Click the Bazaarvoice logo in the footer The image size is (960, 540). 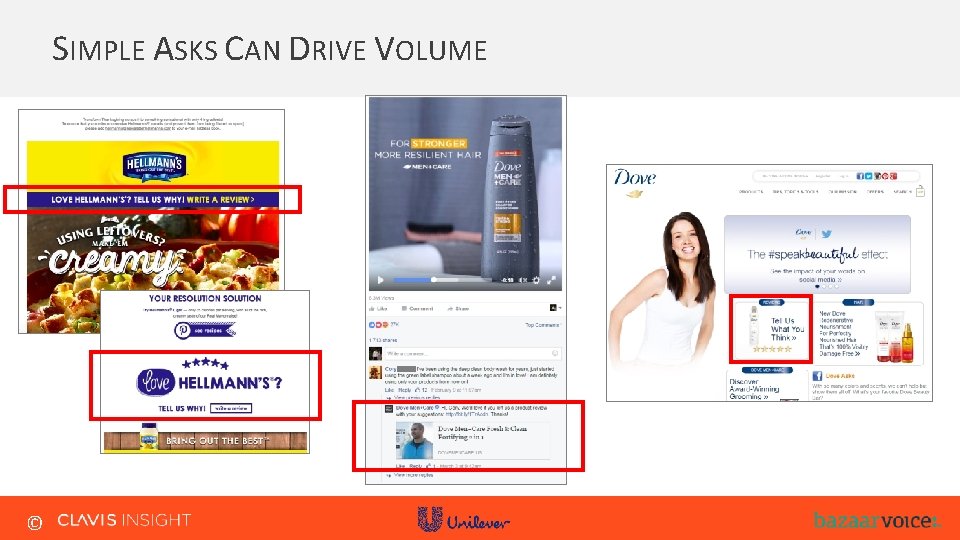(876, 520)
